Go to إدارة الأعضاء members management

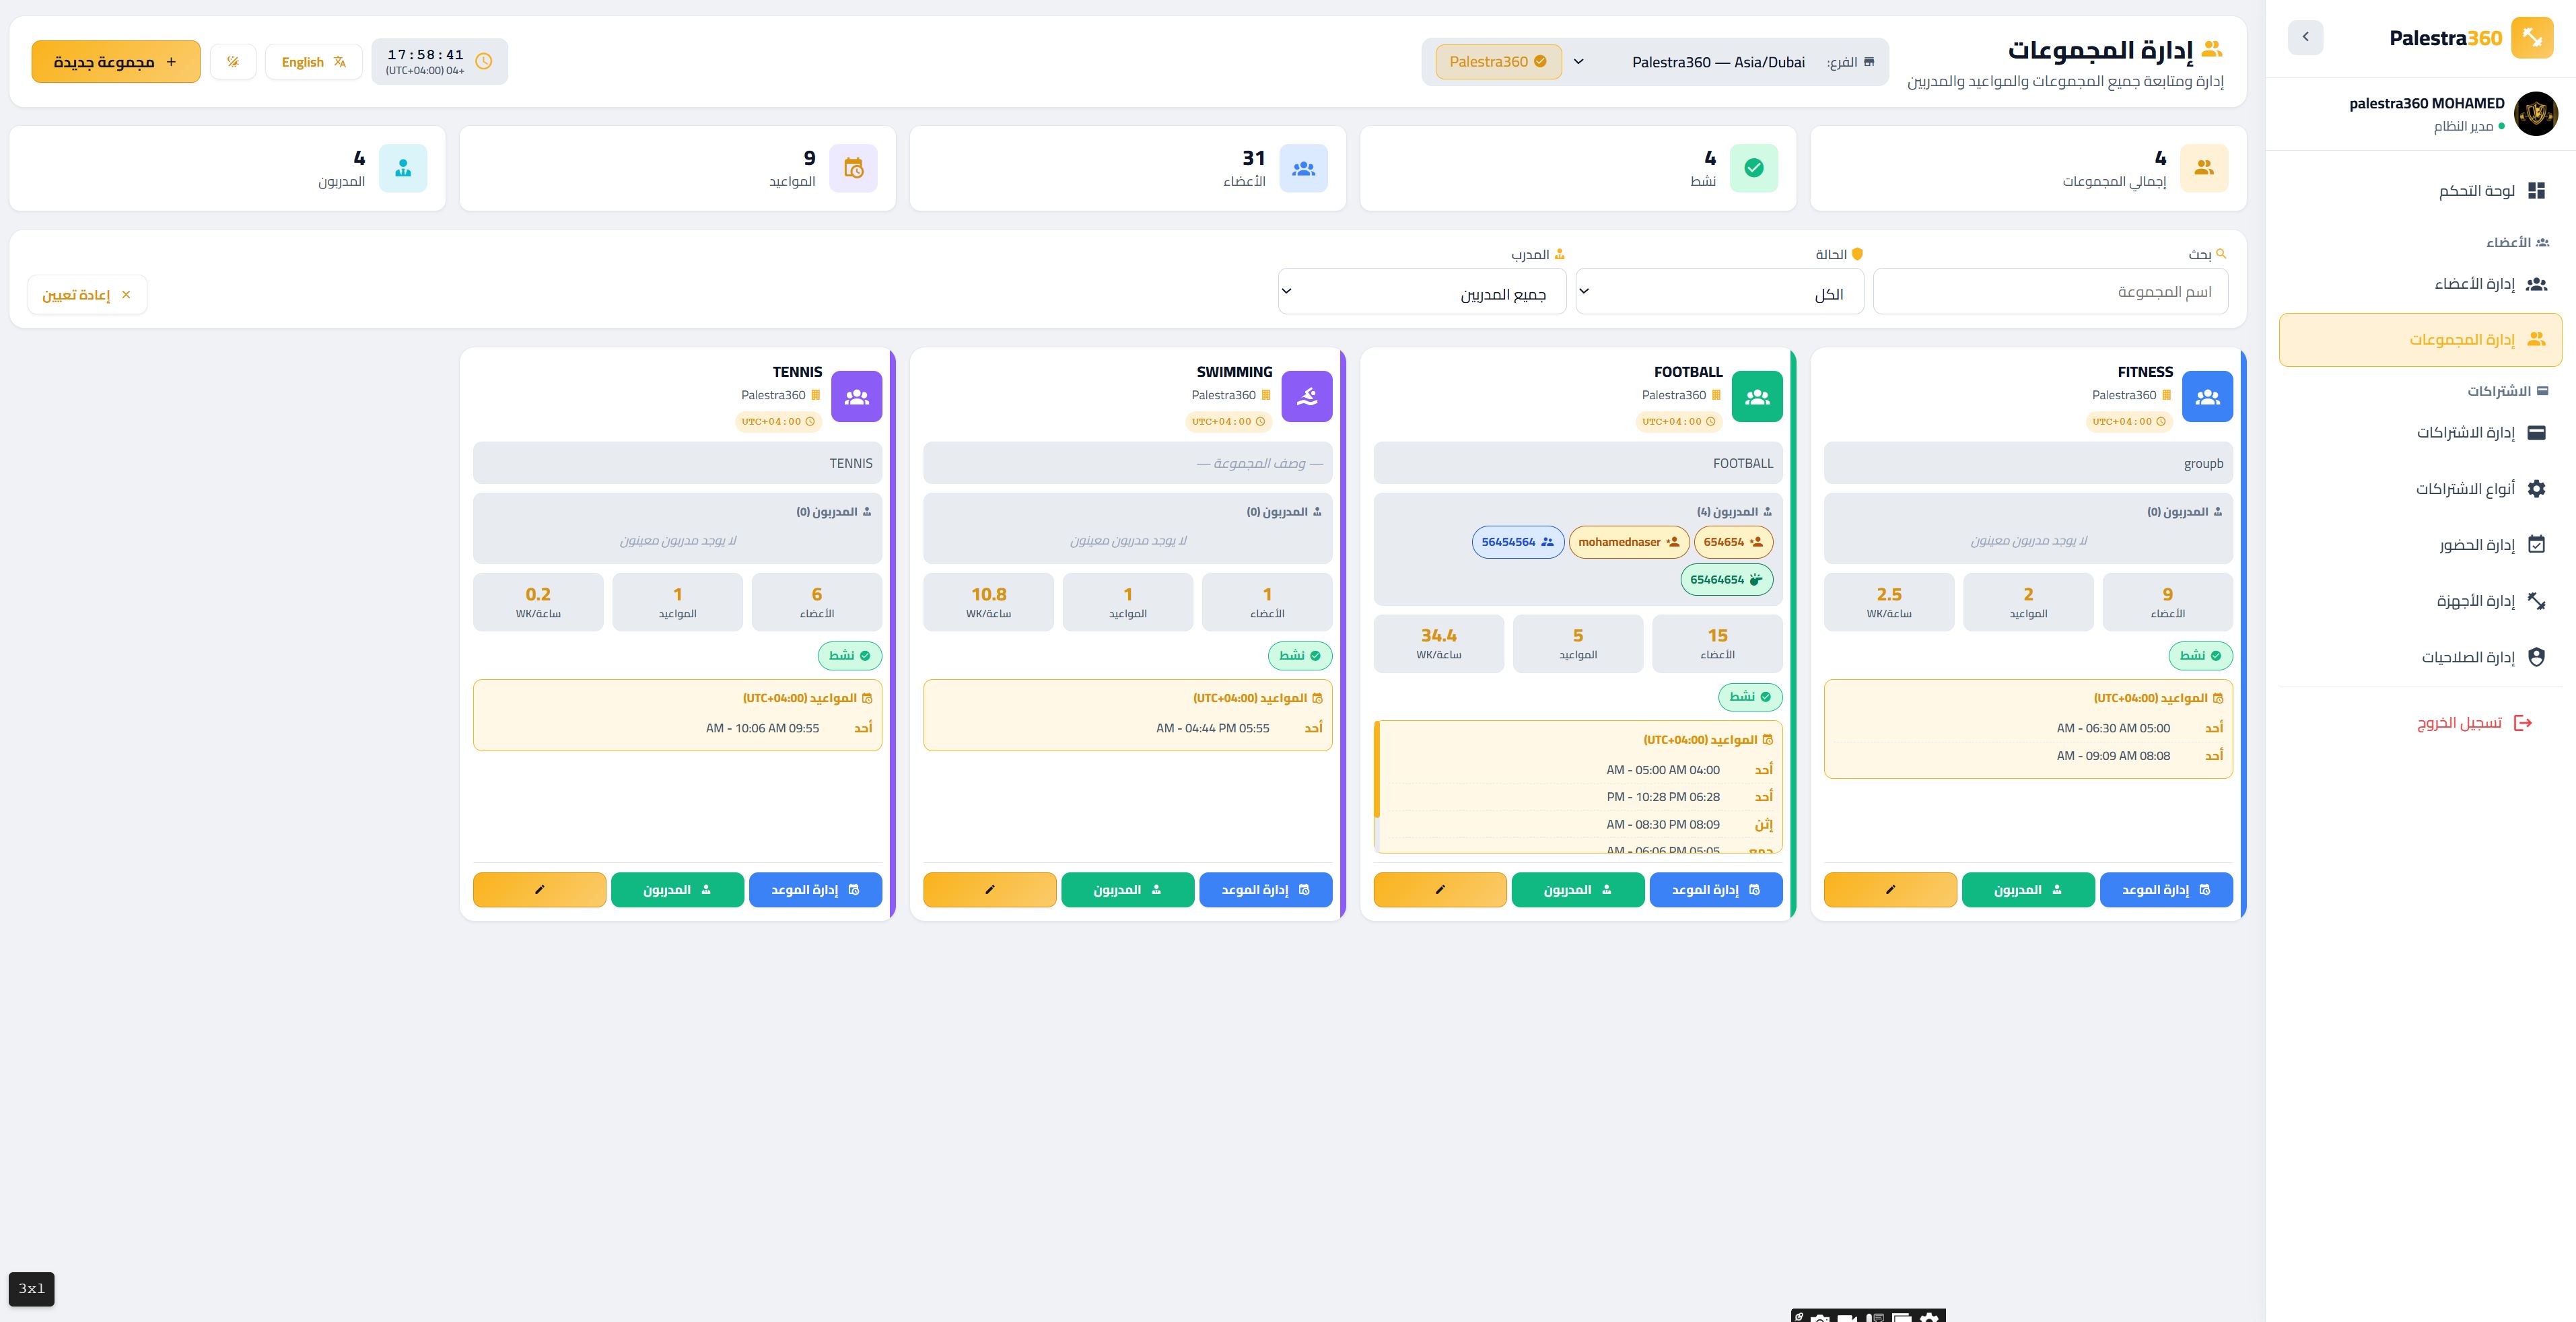click(2420, 284)
